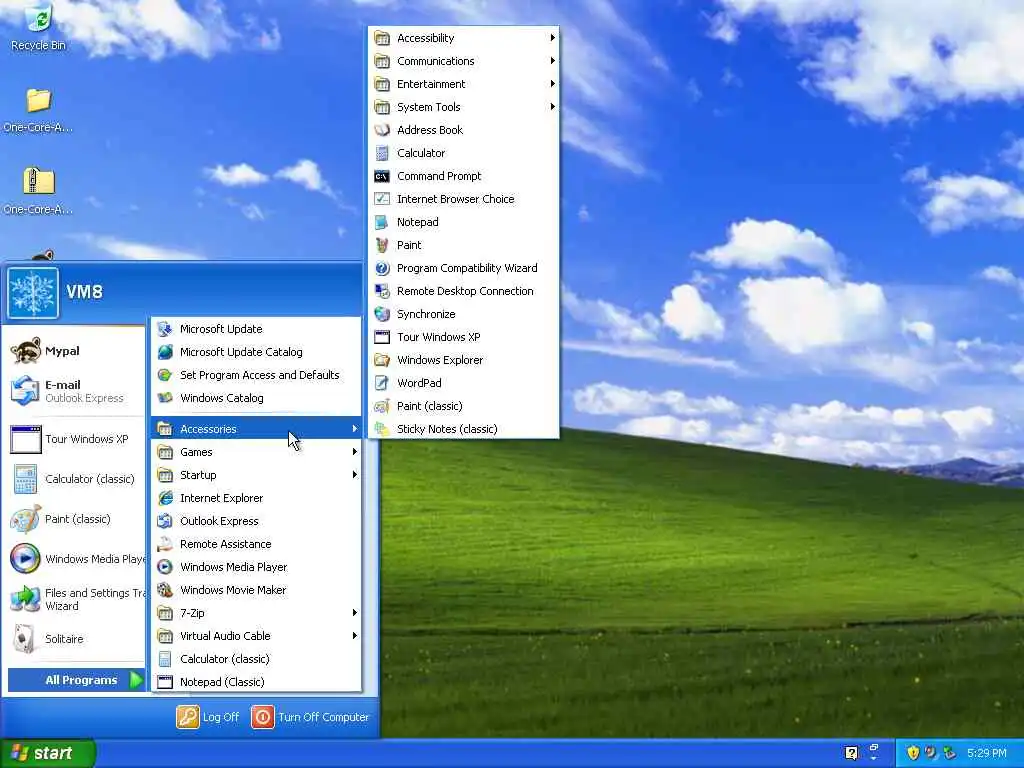Open Windows Explorer in Accessories

coord(464,360)
